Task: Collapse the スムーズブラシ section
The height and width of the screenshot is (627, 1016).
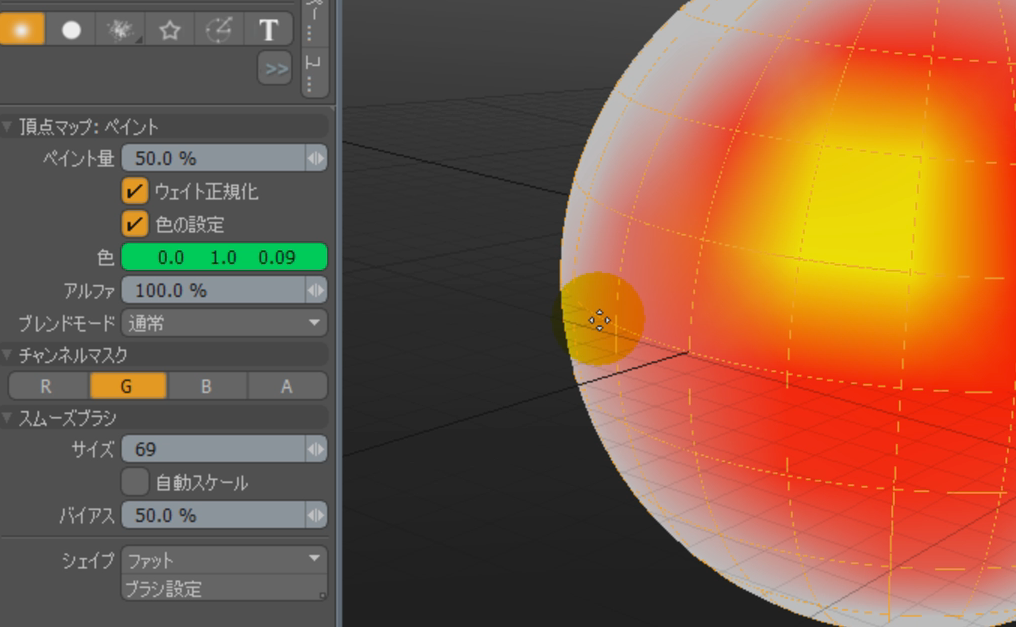Action: 9,418
